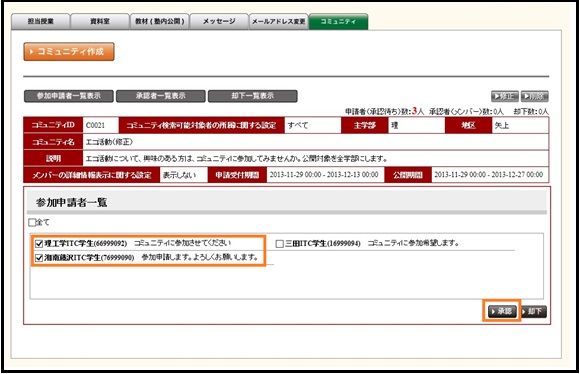Click the 削除 delete button
Image resolution: width=580 pixels, height=374 pixels.
tap(535, 97)
